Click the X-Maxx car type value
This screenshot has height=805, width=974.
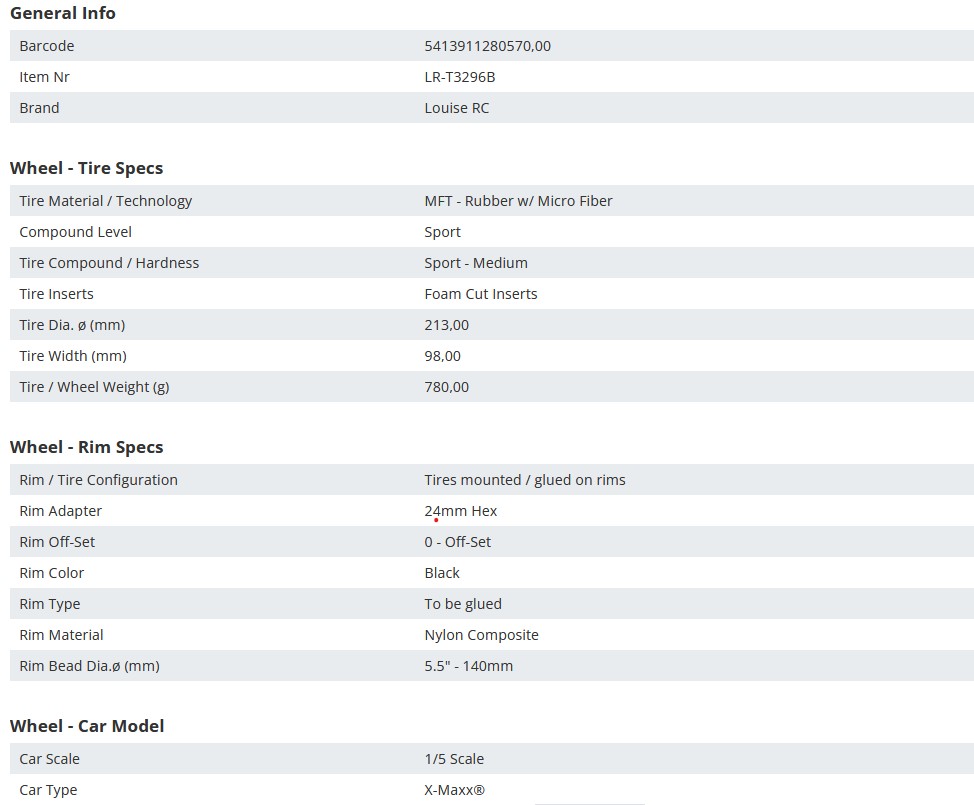(455, 790)
